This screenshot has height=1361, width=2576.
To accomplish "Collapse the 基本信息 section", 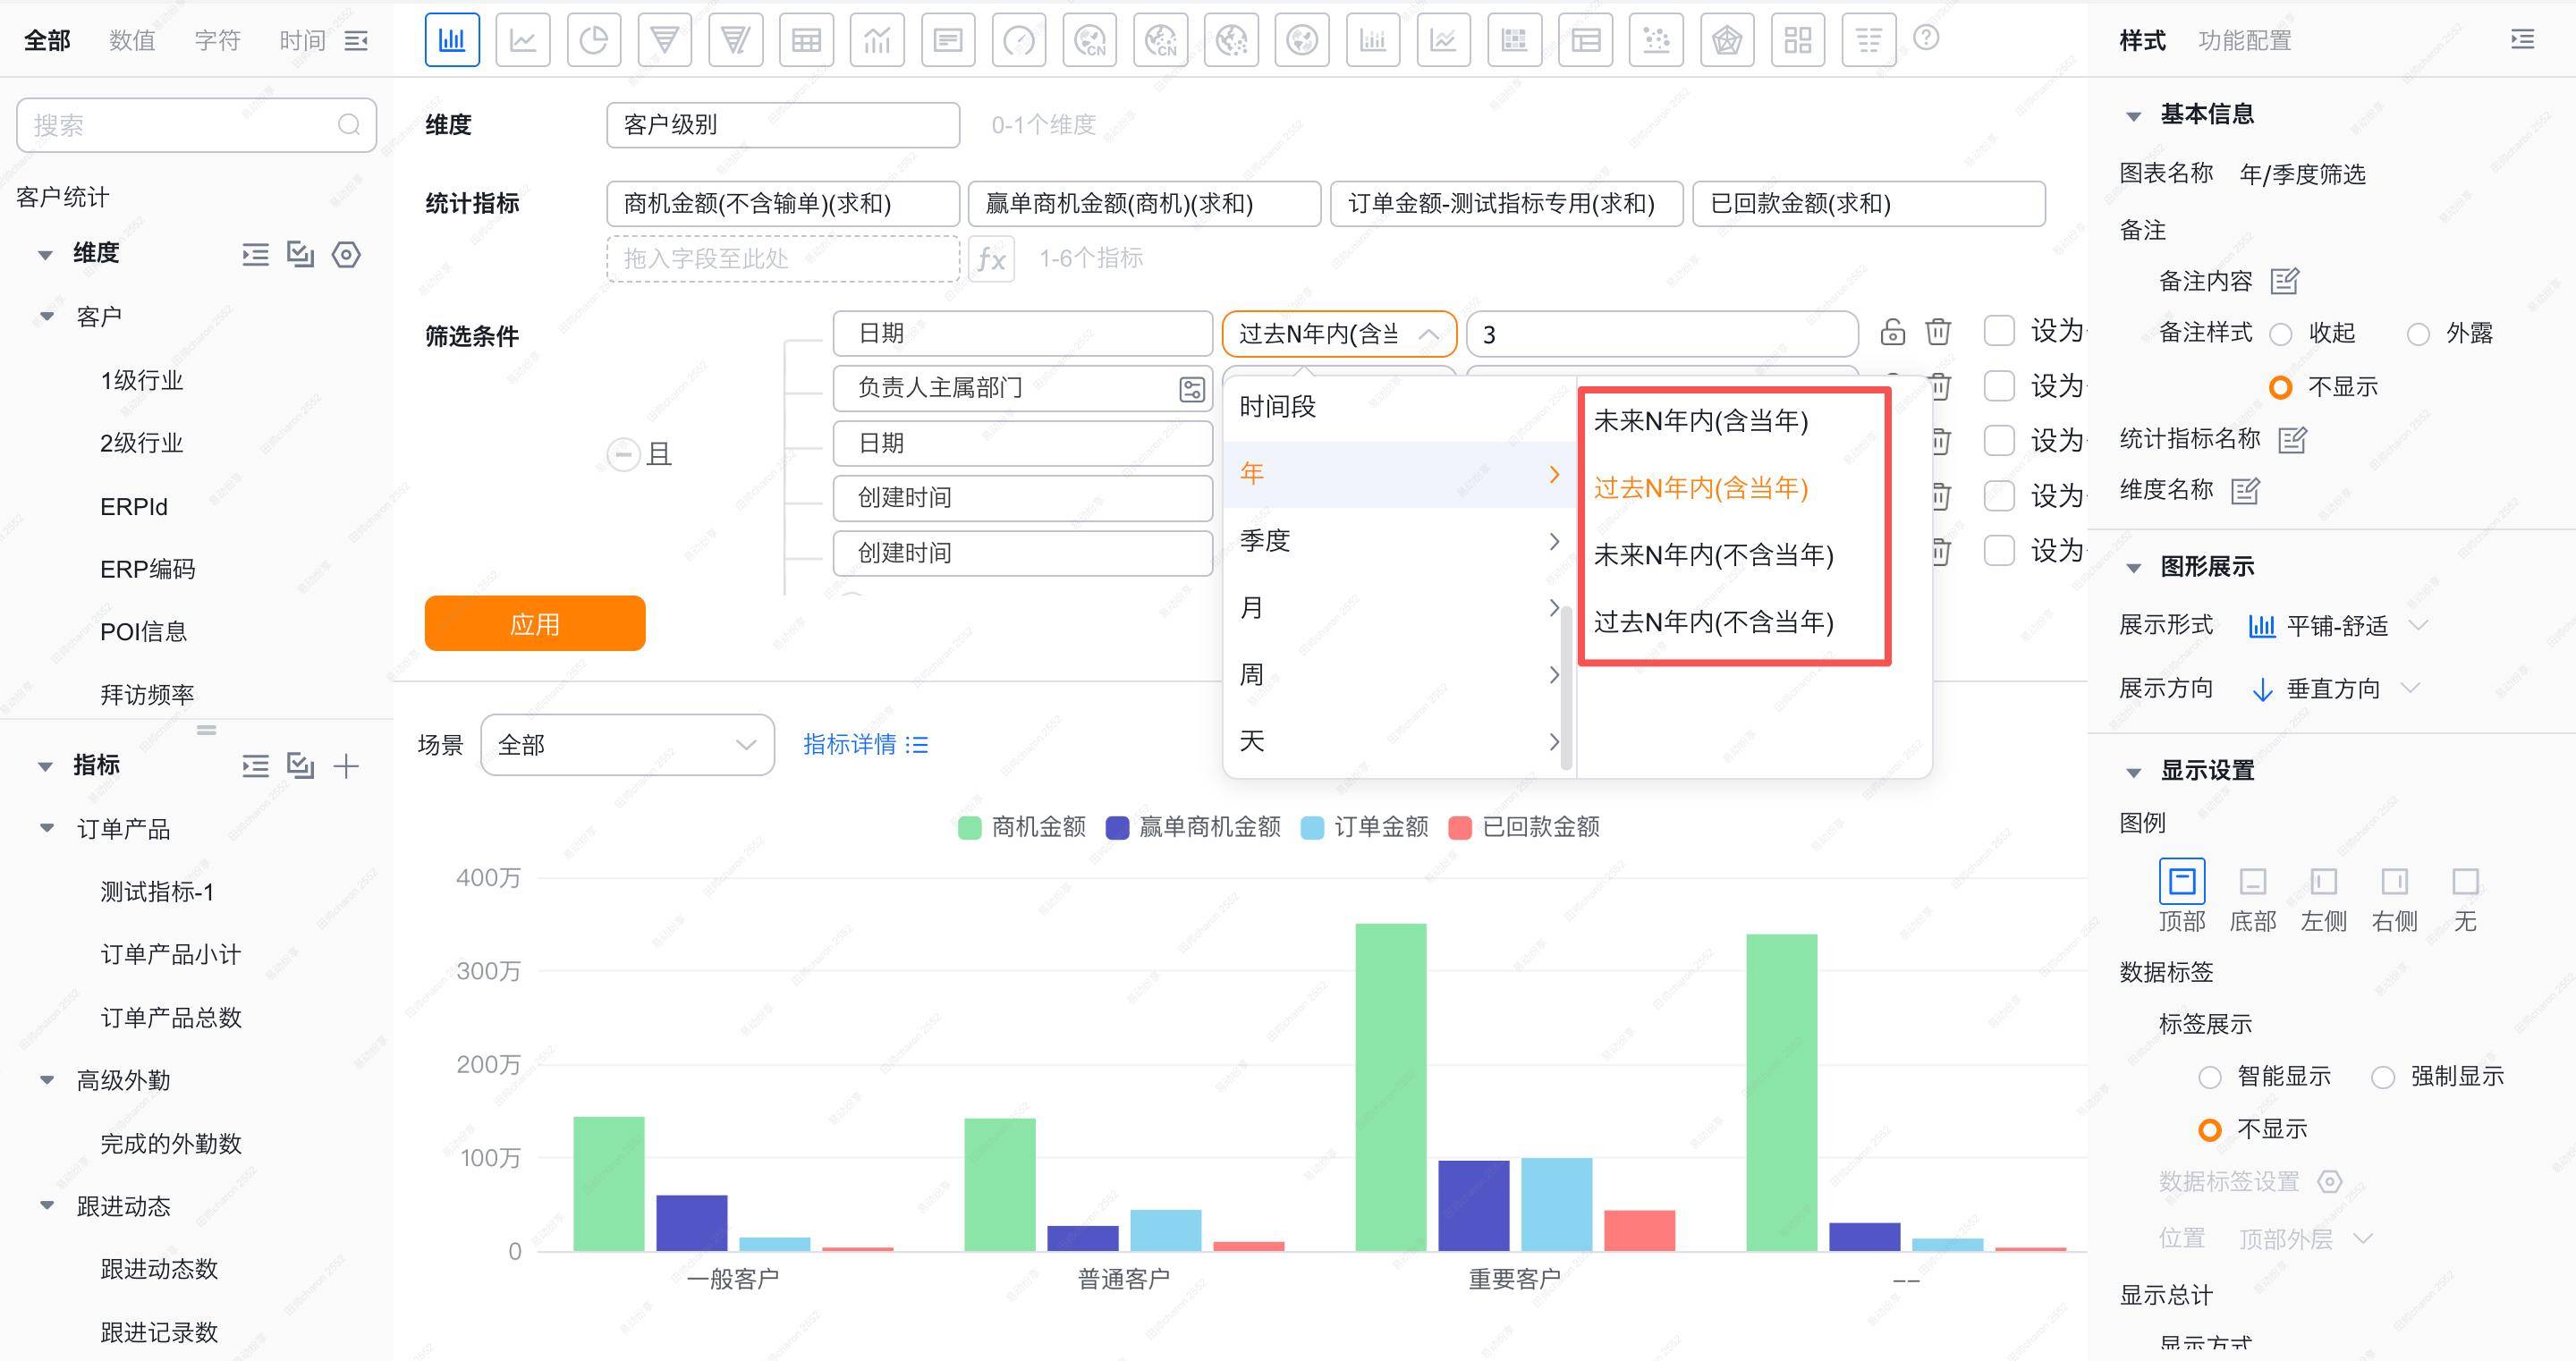I will (x=2133, y=116).
